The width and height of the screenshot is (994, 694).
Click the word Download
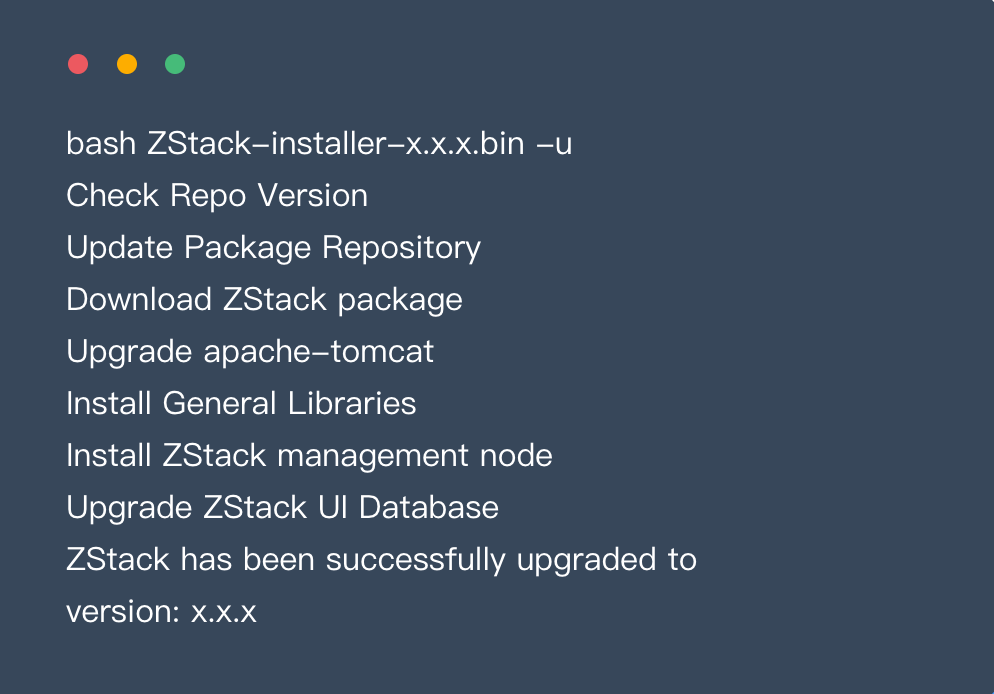(139, 299)
